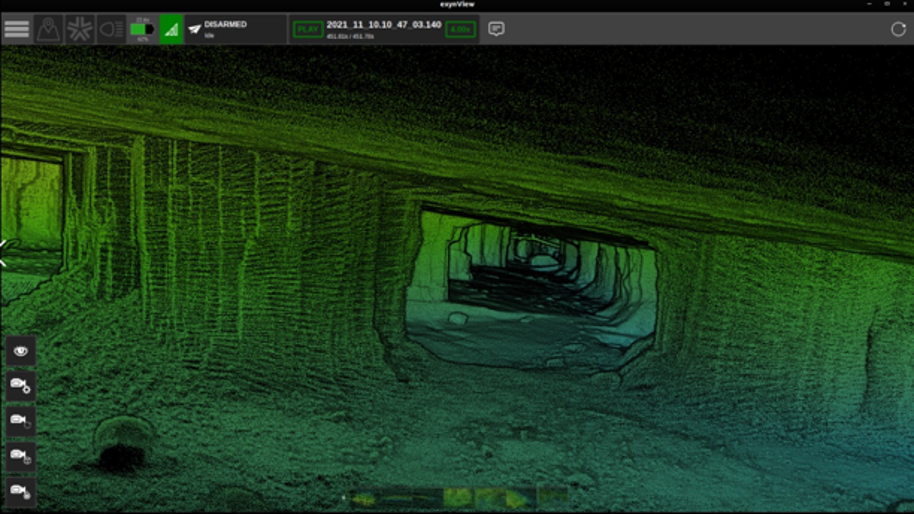914x514 pixels.
Task: Toggle the headlight lights icon
Action: click(111, 29)
